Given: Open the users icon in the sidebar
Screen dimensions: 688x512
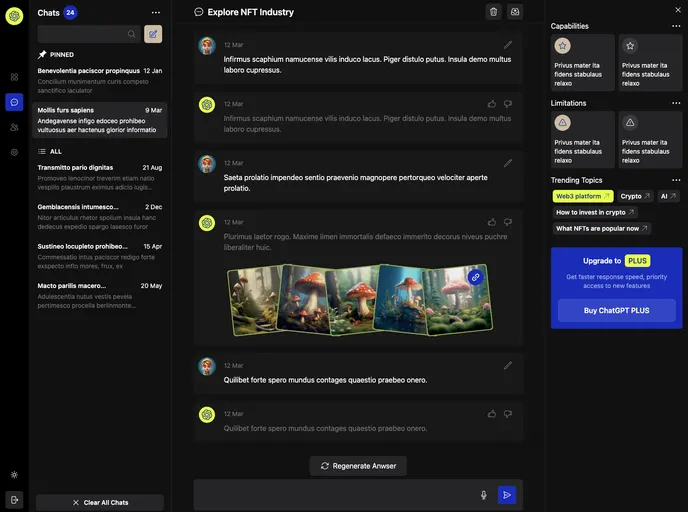Looking at the screenshot, I should (14, 127).
